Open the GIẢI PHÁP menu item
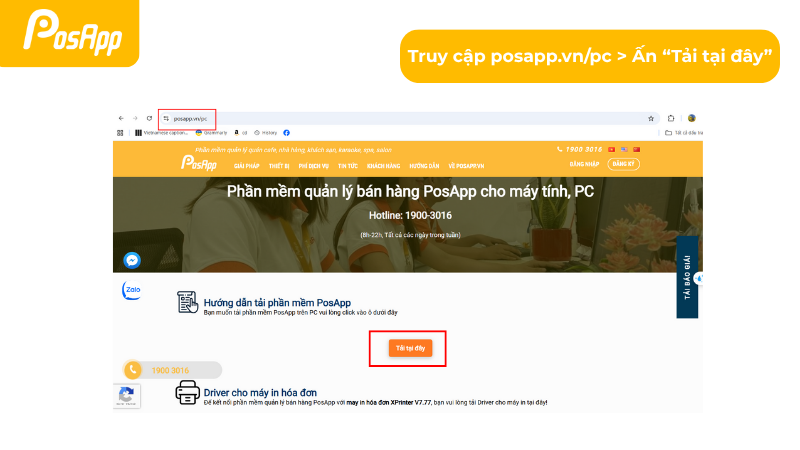 (246, 166)
